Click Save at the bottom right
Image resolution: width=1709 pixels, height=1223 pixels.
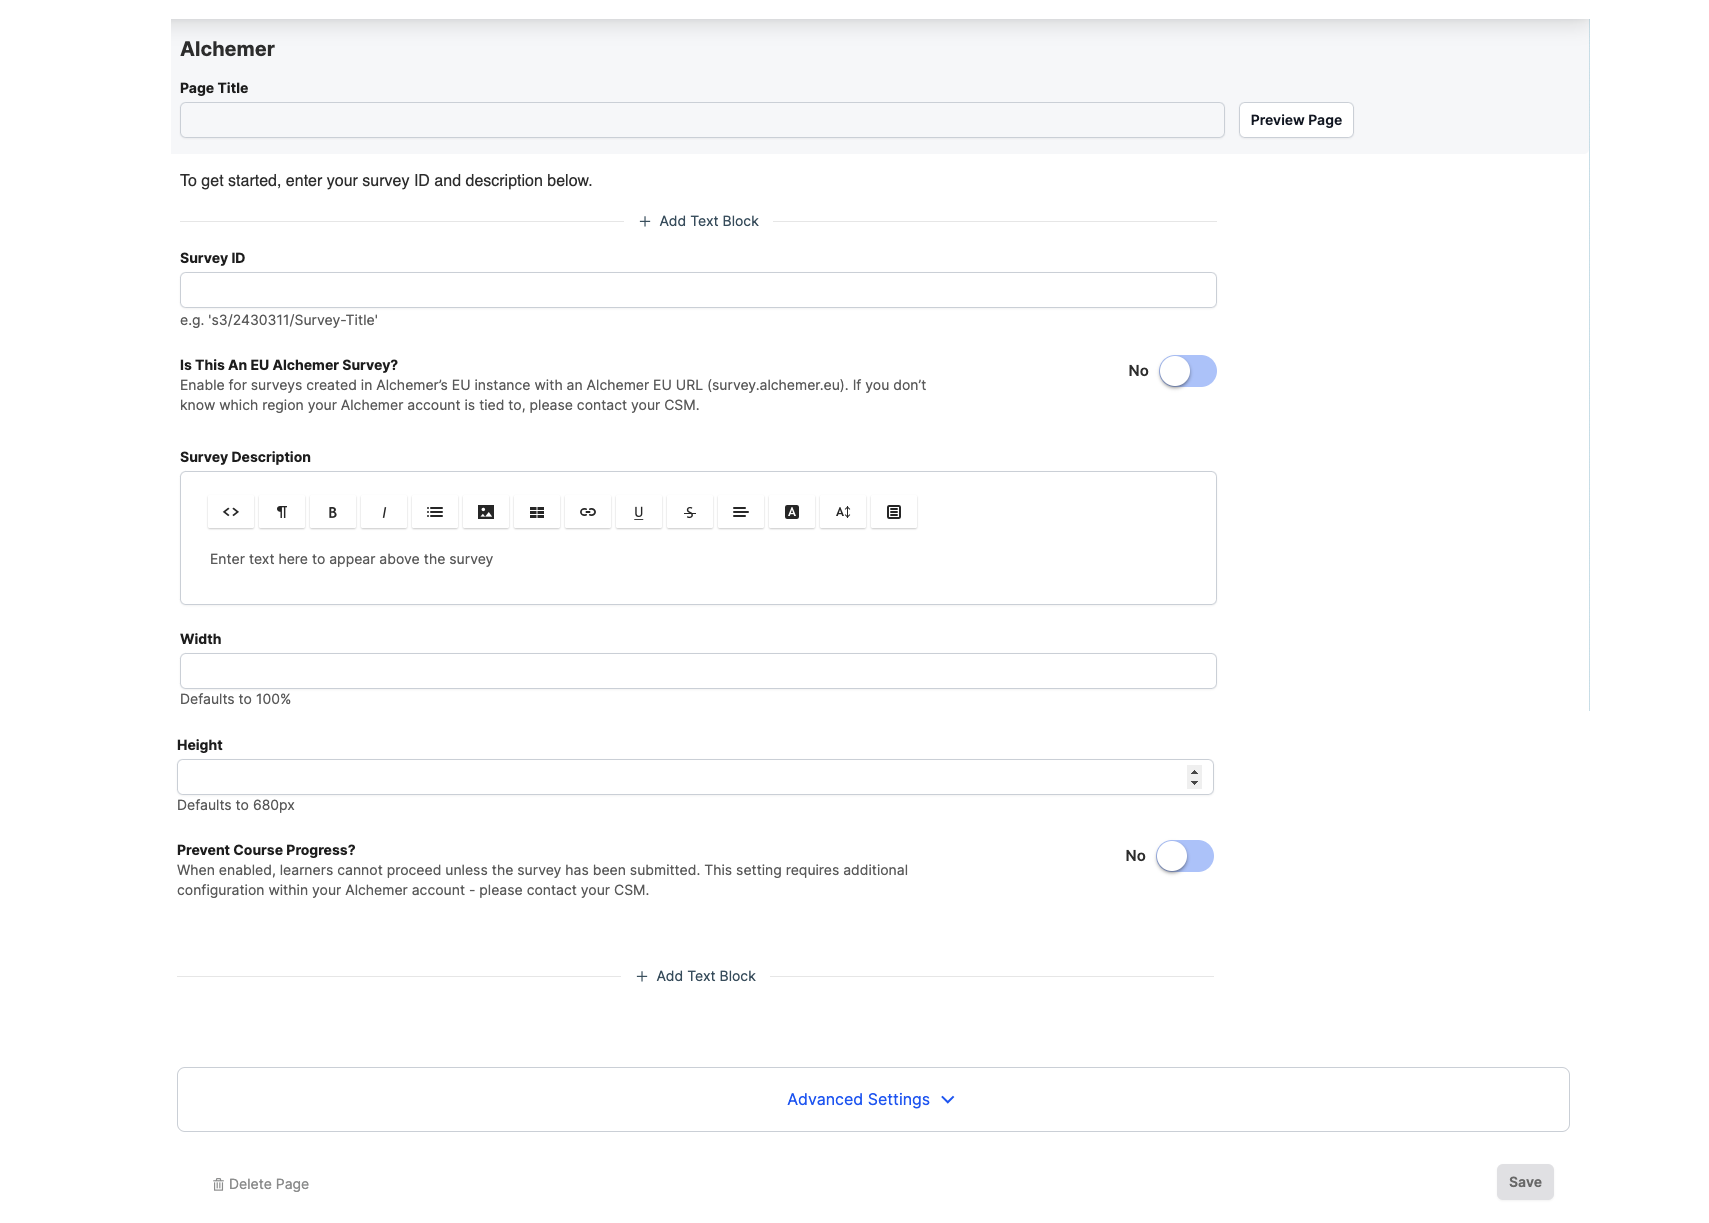(x=1524, y=1181)
